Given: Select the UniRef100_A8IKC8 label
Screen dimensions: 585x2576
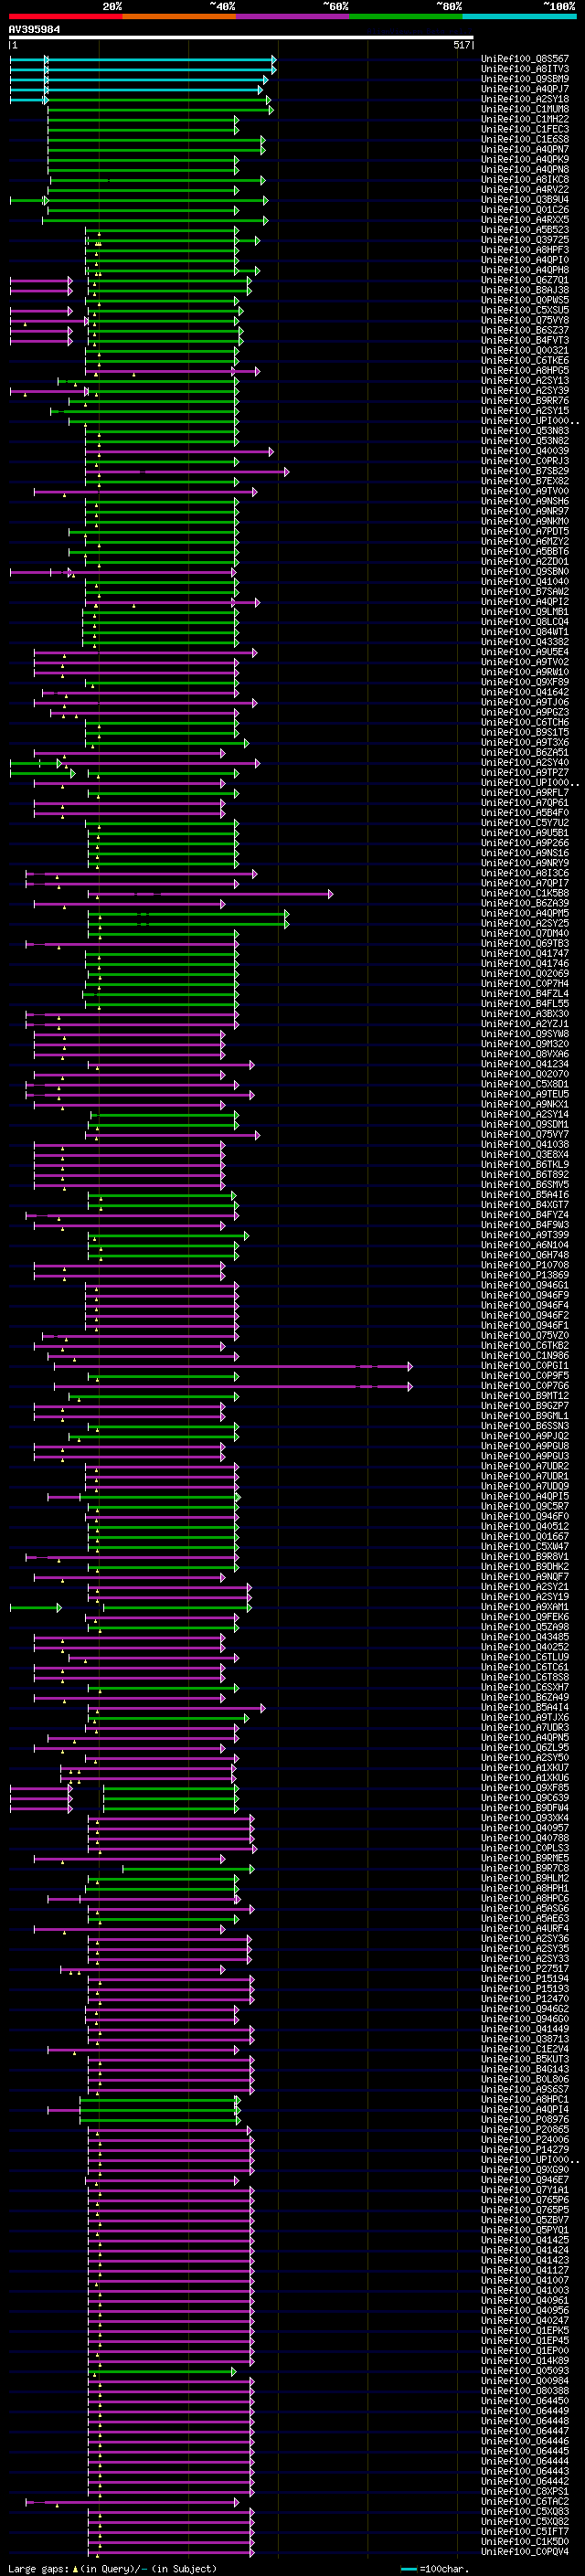Looking at the screenshot, I should [x=525, y=180].
